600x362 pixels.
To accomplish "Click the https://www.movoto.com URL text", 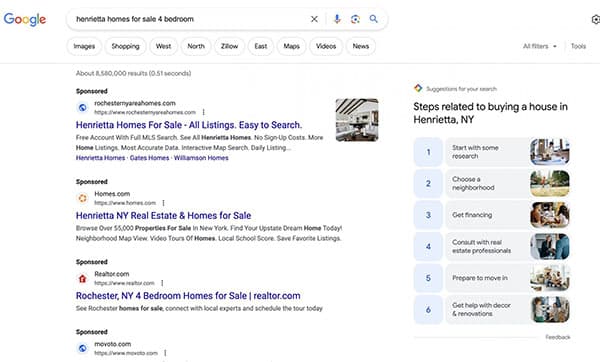I will (126, 353).
